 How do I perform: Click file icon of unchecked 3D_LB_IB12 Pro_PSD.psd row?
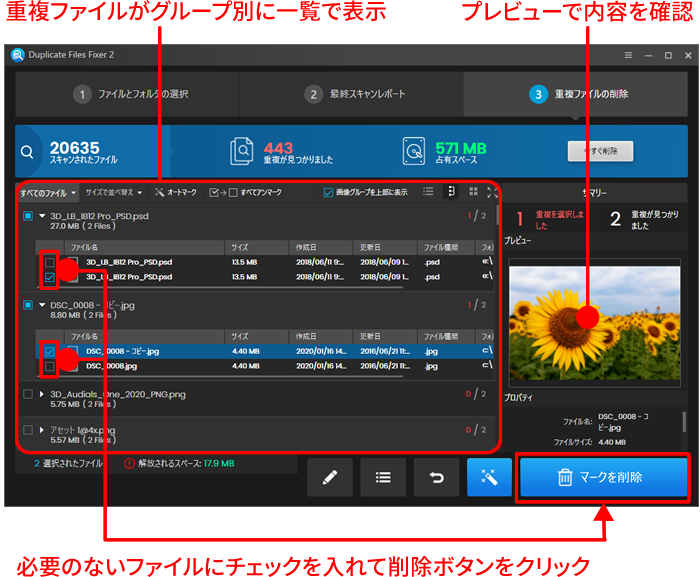coord(73,262)
